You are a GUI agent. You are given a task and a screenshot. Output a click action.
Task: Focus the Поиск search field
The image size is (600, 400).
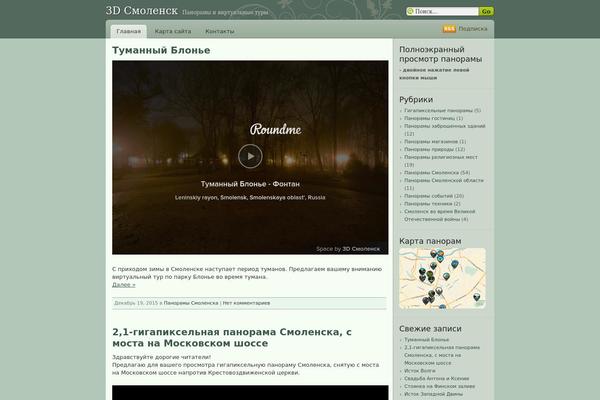point(445,11)
